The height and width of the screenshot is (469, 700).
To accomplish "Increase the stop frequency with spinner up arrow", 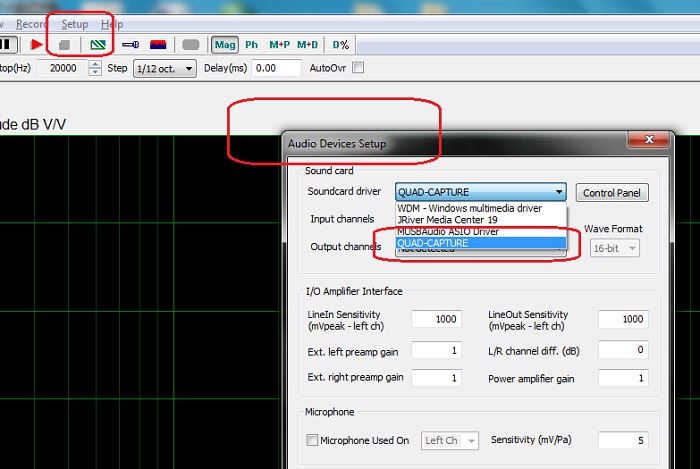I will coord(95,64).
